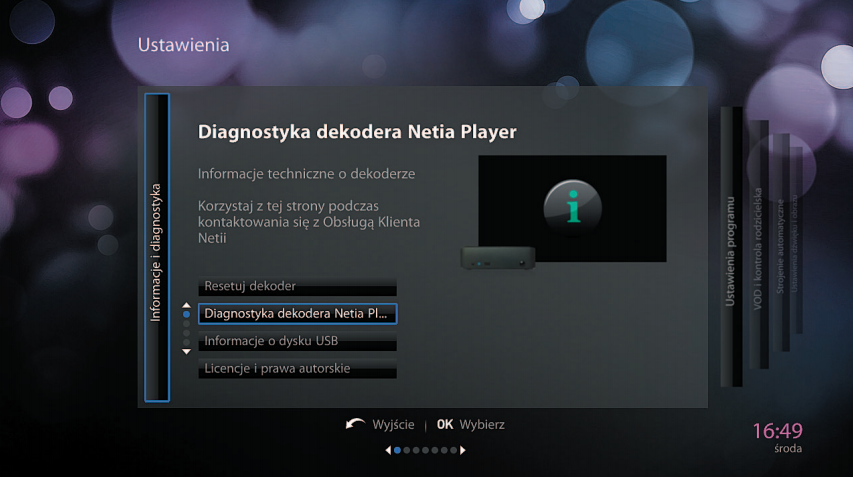Click Informacje techniczne o dekoderze text
This screenshot has width=854, height=477.
click(306, 174)
